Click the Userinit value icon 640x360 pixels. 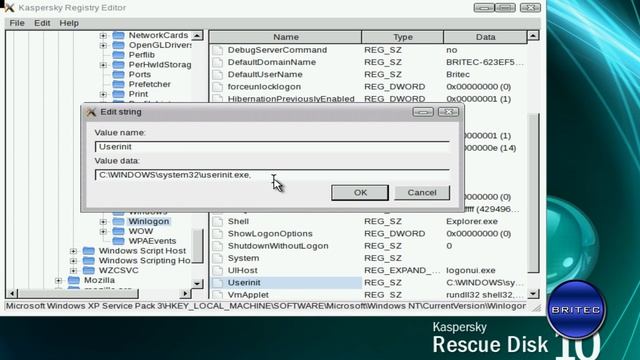click(218, 282)
